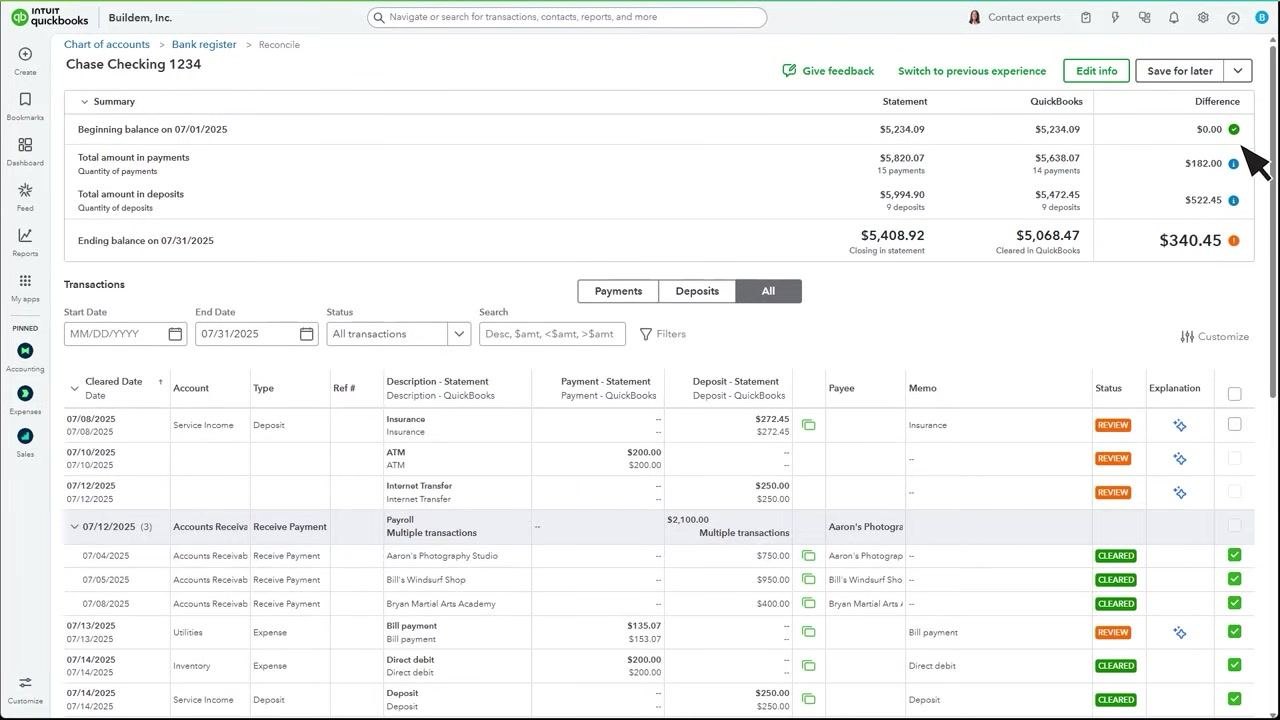The height and width of the screenshot is (720, 1280).
Task: Click the Customize columns button
Action: click(x=1215, y=337)
